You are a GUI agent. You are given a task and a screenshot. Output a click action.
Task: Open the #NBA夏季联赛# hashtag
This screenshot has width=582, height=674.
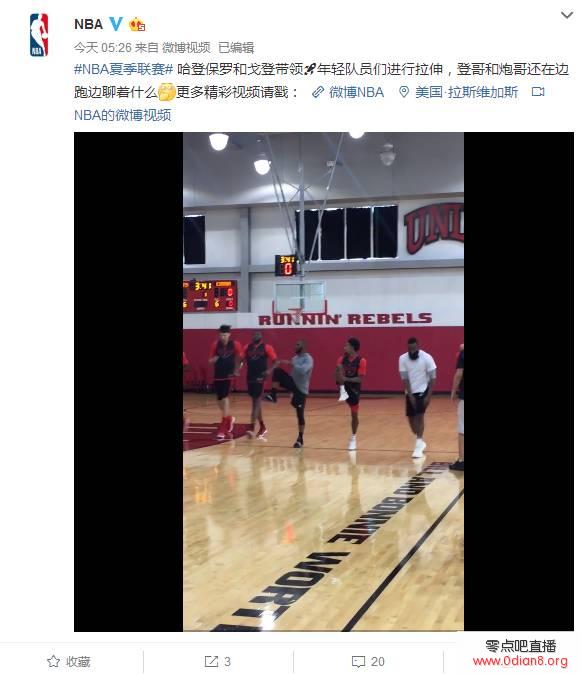[x=123, y=69]
